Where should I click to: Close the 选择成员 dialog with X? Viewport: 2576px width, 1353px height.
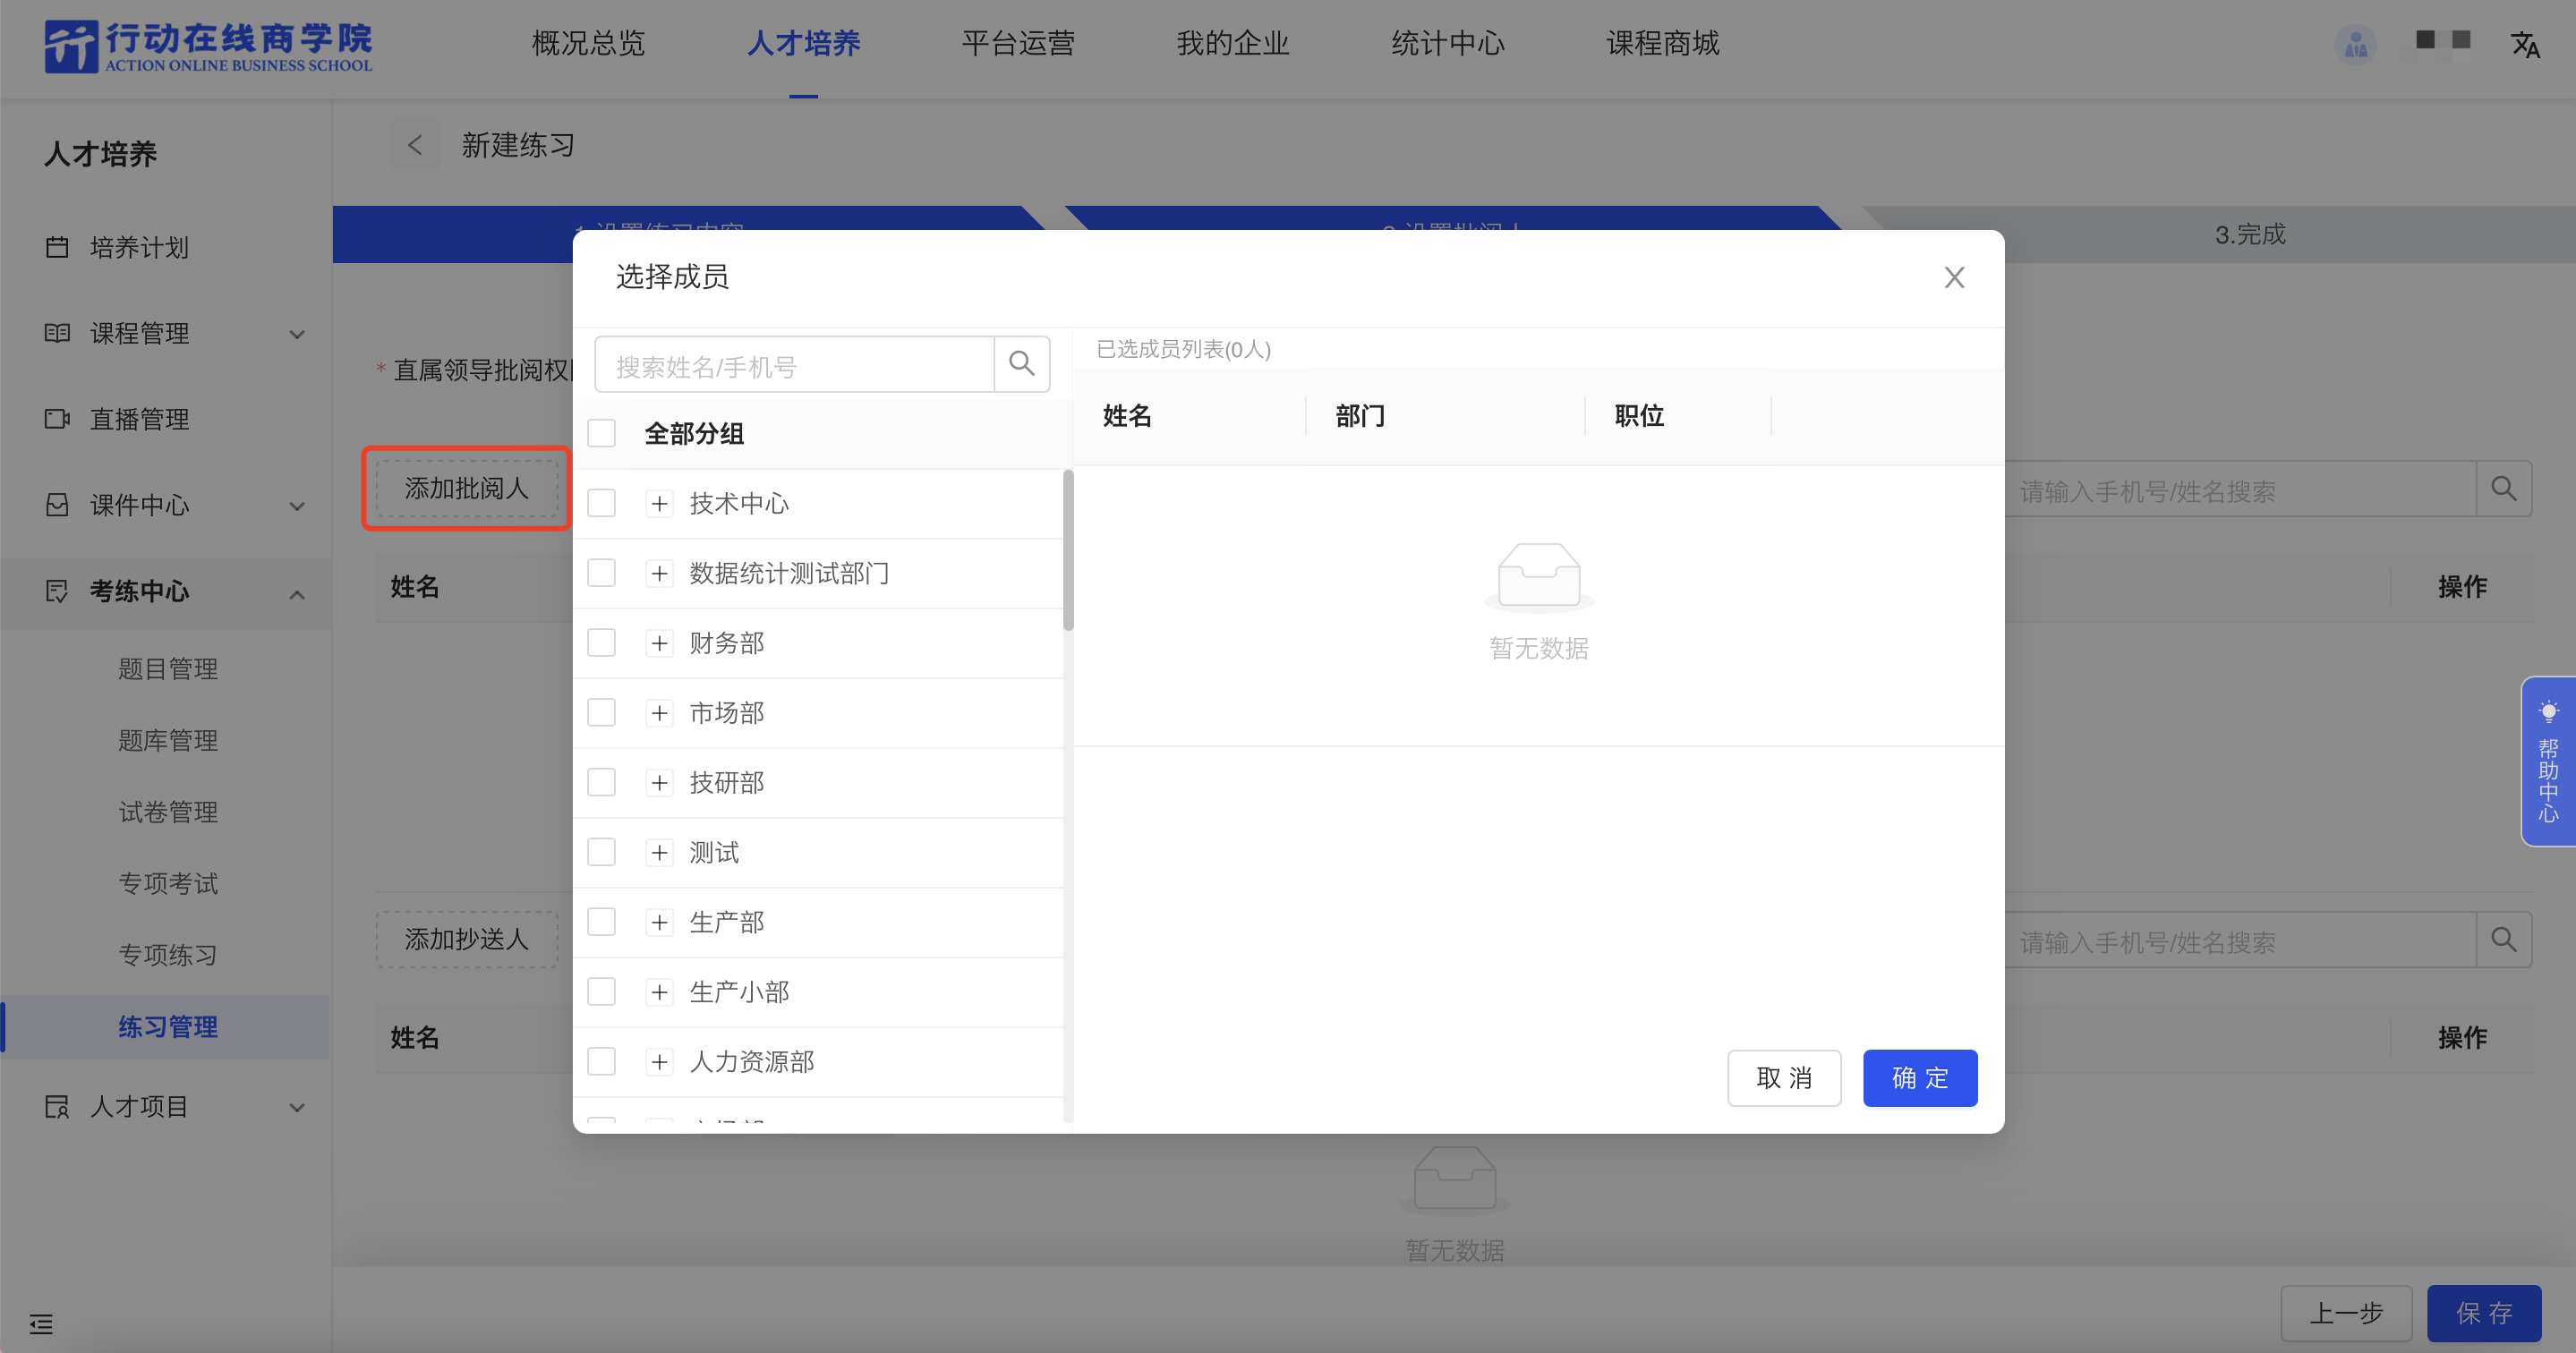[1954, 277]
